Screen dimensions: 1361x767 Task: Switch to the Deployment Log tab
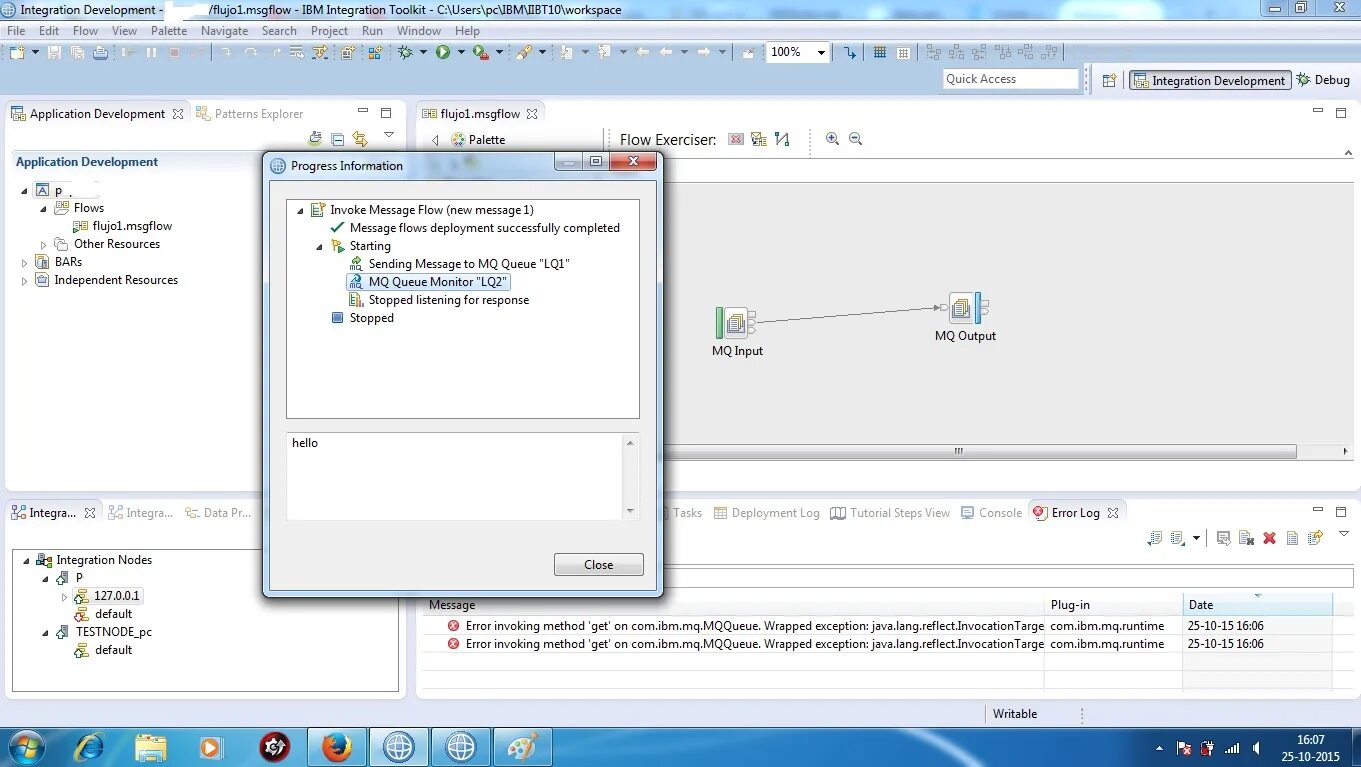[x=766, y=513]
